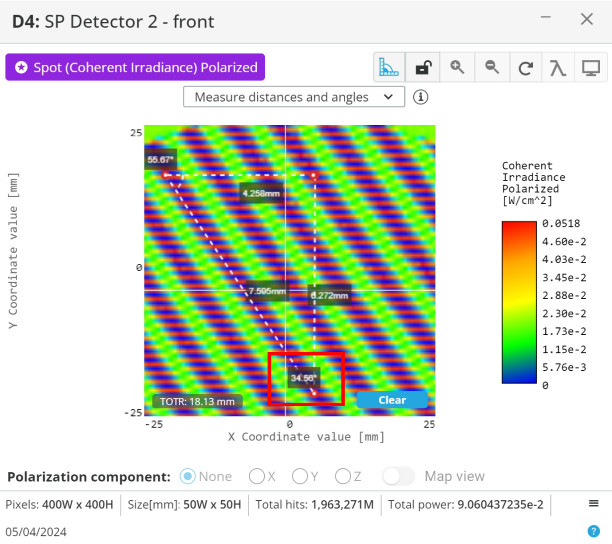This screenshot has height=544, width=612.
Task: Click the bottom measurement point marker
Action: click(x=314, y=393)
